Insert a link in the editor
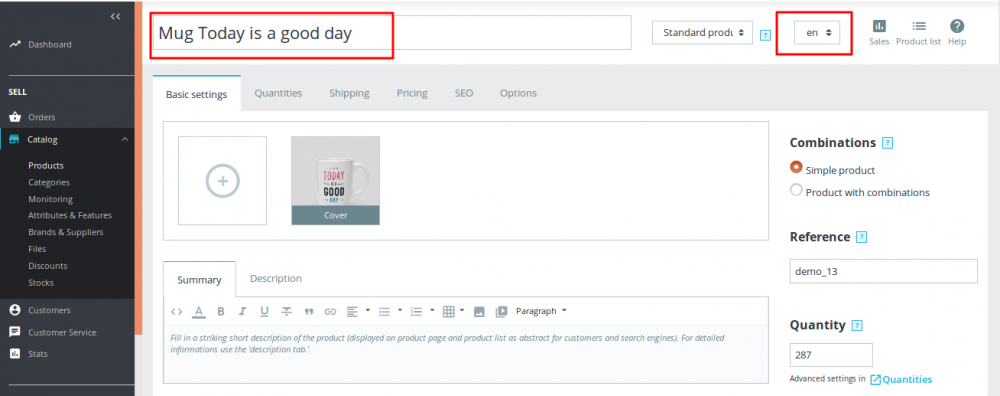 [330, 312]
